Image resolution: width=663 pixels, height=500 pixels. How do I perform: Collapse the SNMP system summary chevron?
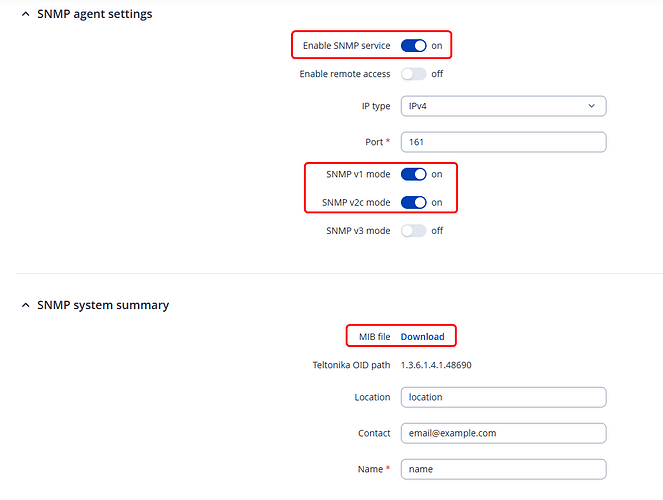point(25,305)
